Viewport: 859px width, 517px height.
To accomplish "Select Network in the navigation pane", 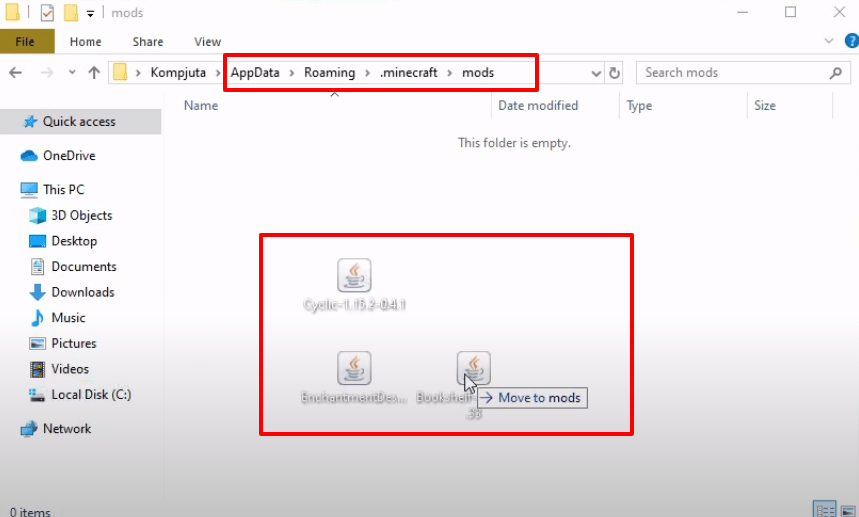I will pos(67,429).
